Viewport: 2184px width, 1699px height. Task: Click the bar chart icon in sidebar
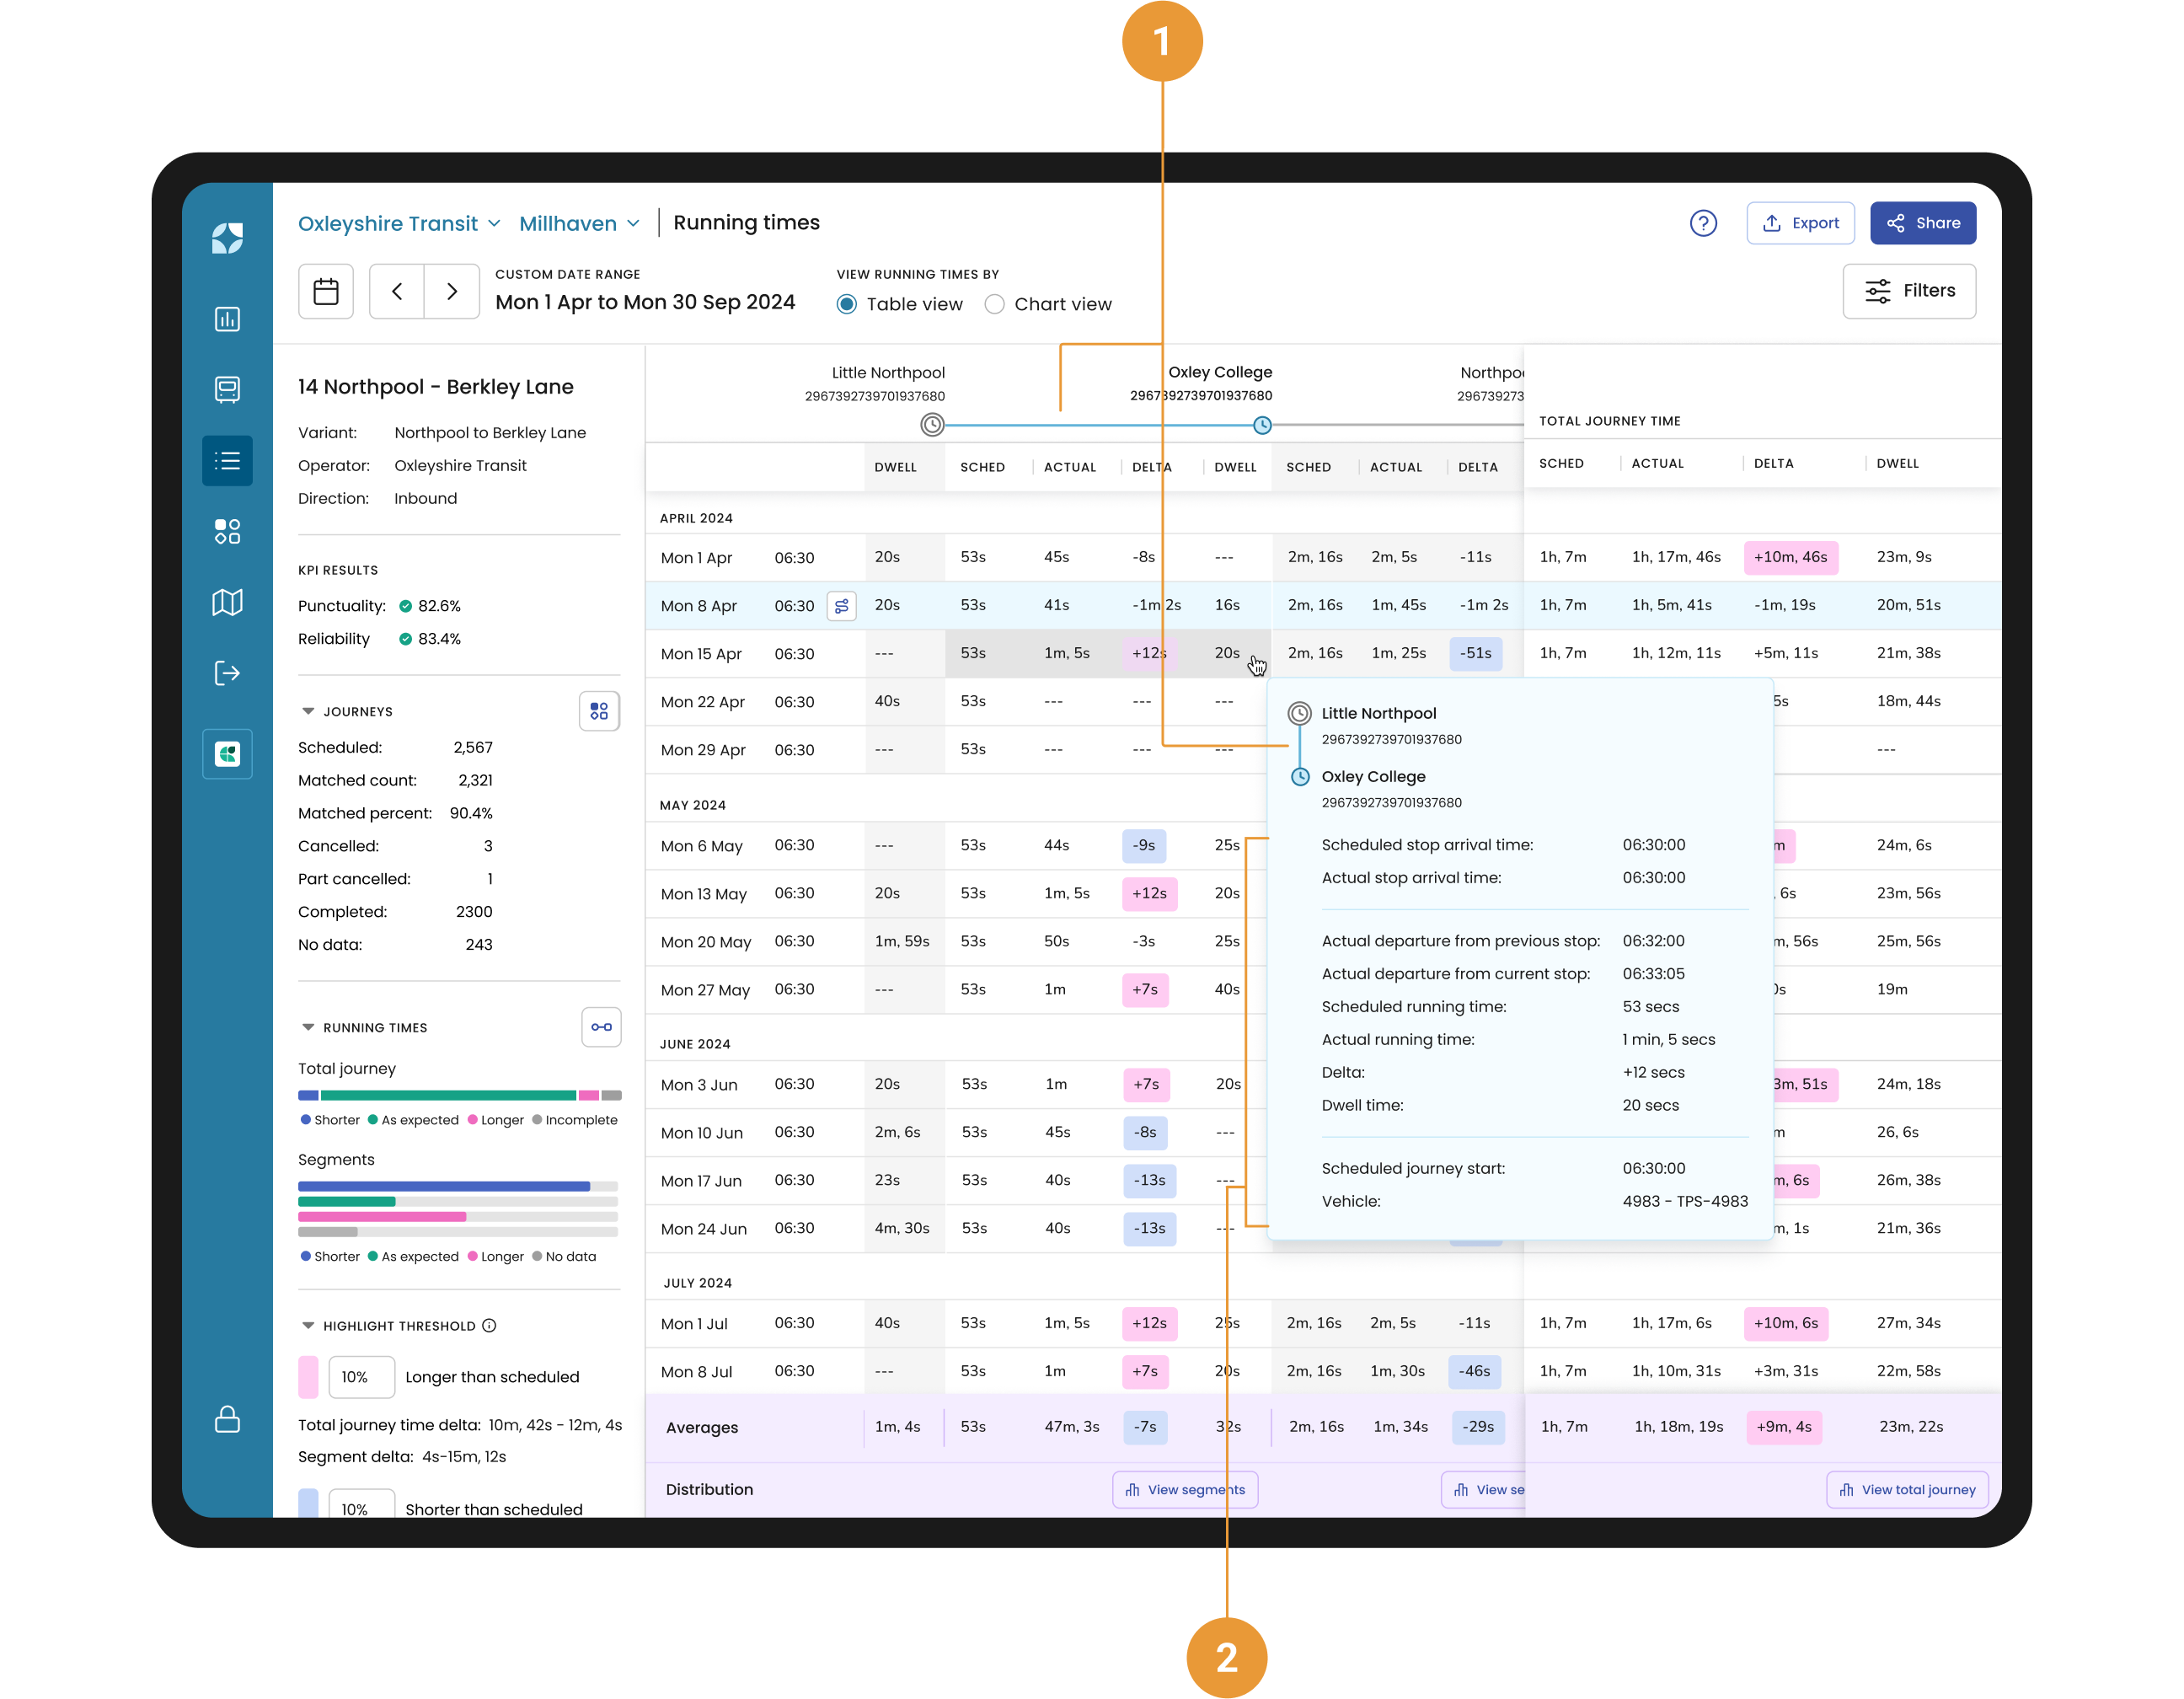tap(227, 319)
